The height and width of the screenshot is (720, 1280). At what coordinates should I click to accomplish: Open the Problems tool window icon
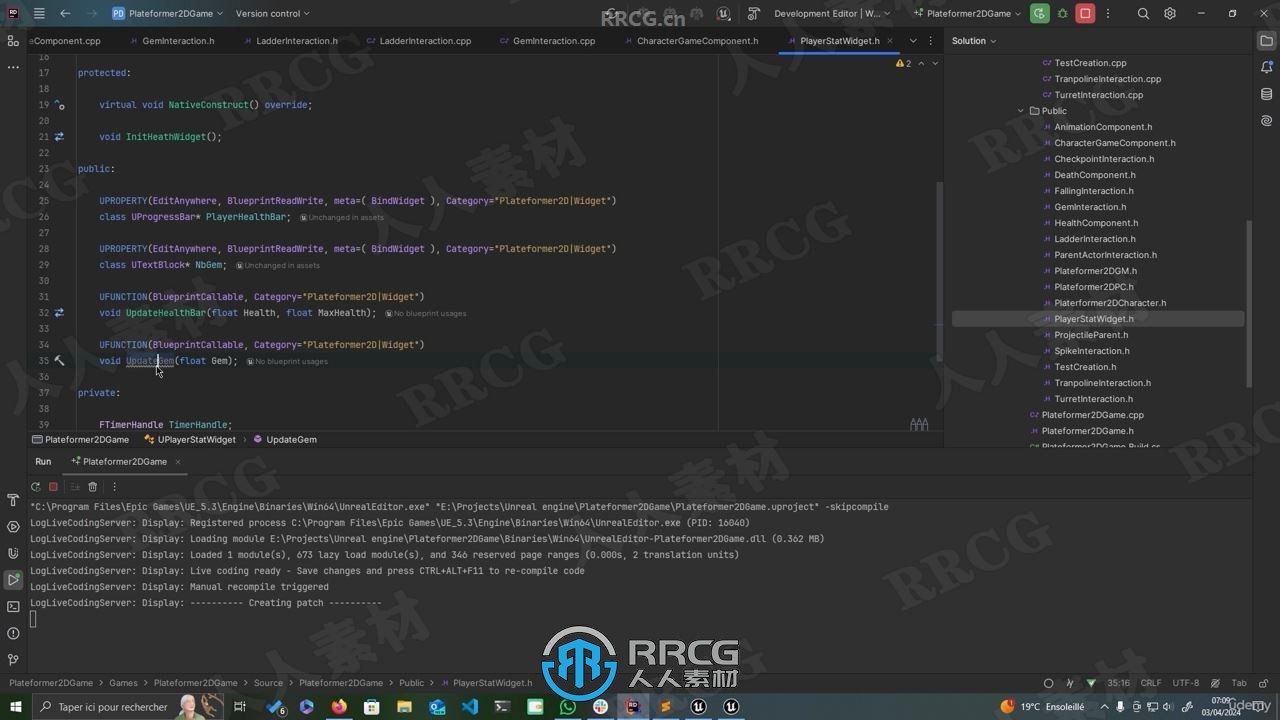(13, 633)
